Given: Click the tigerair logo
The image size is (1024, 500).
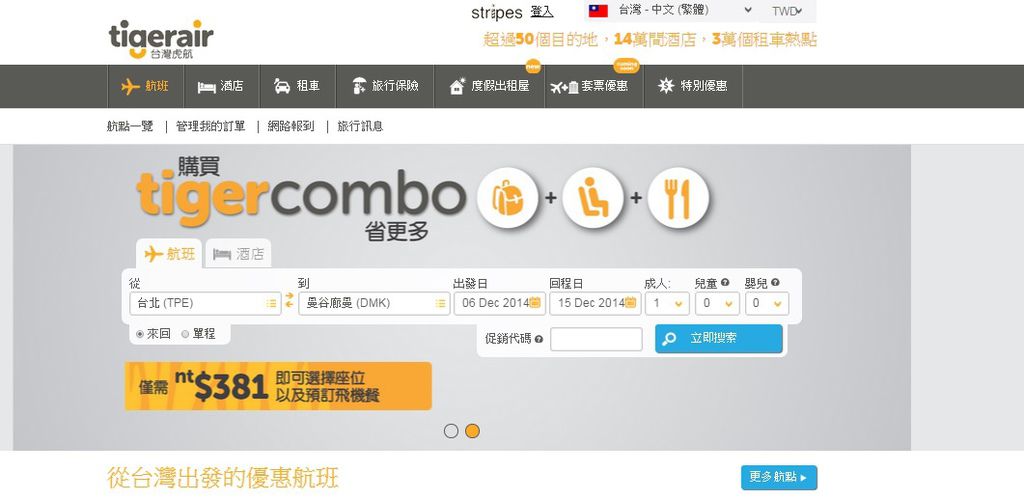Looking at the screenshot, I should click(x=161, y=39).
